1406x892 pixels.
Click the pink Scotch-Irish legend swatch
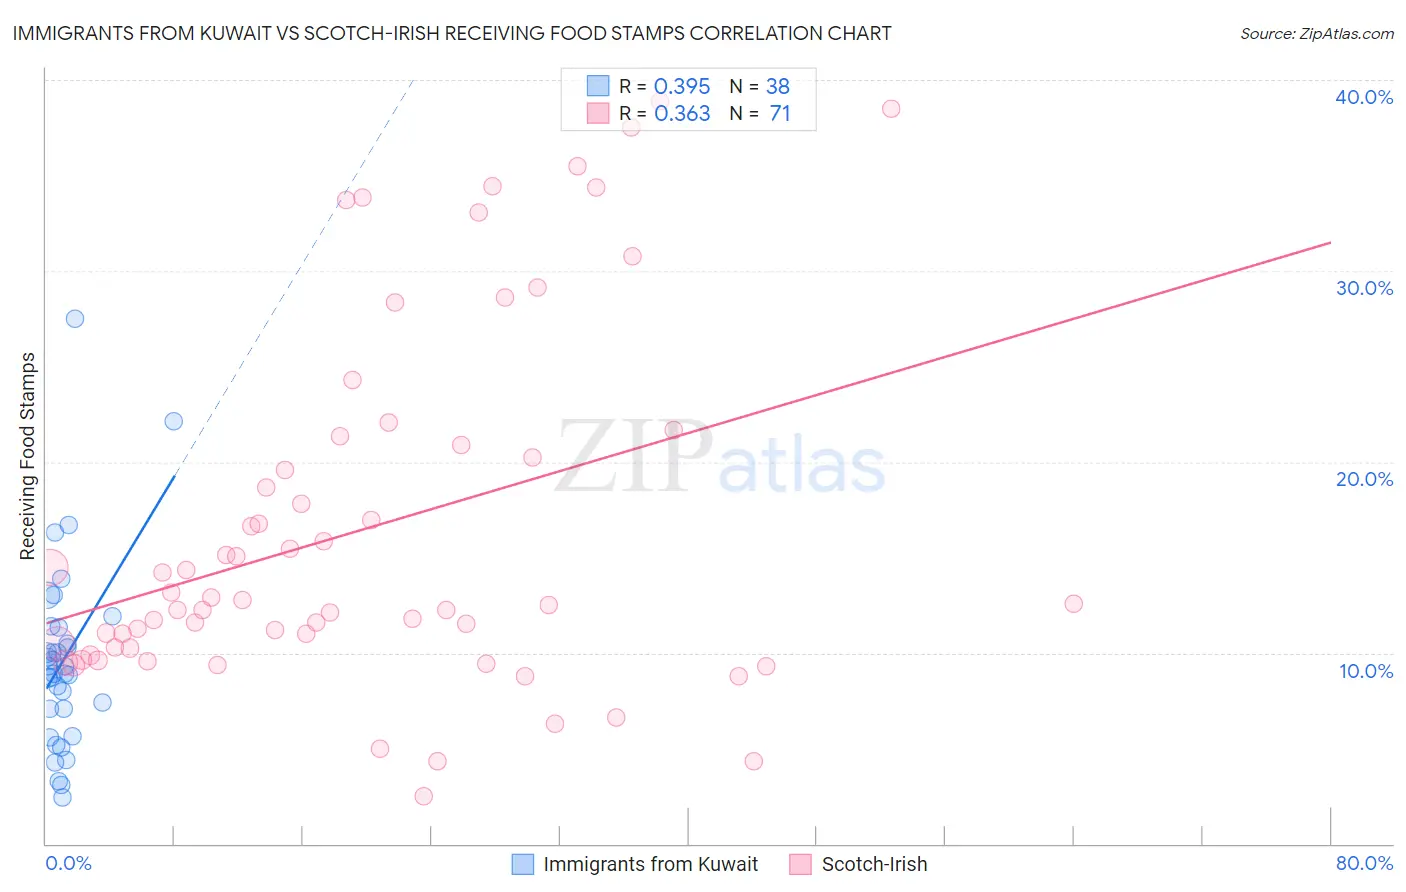[800, 864]
